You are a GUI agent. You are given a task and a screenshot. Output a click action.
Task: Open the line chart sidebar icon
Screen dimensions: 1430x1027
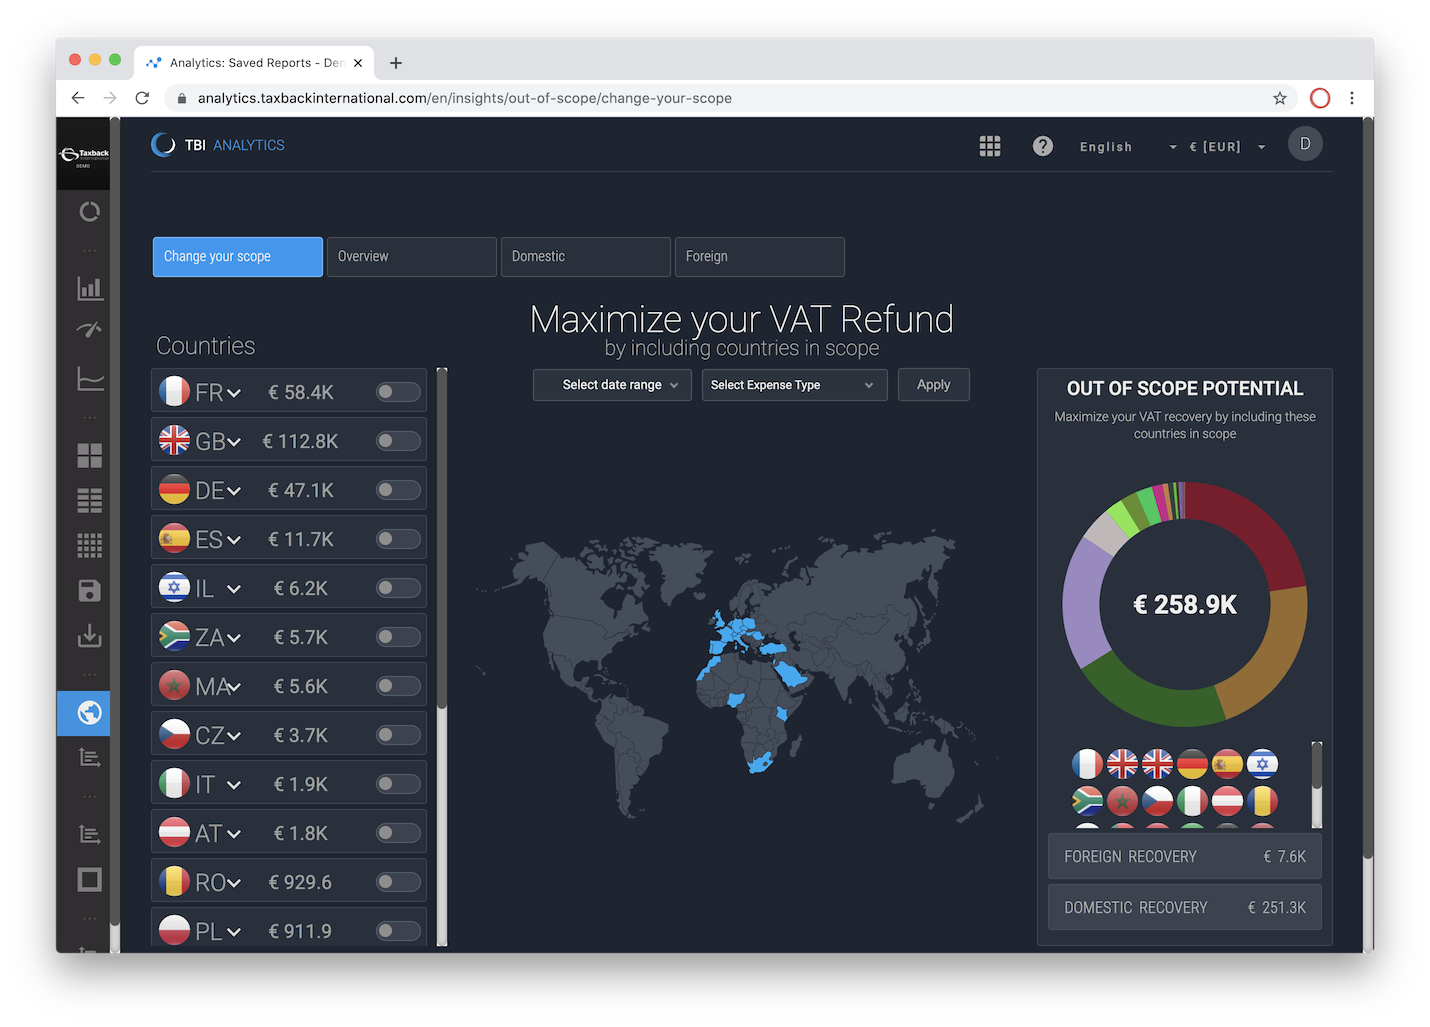pyautogui.click(x=90, y=378)
